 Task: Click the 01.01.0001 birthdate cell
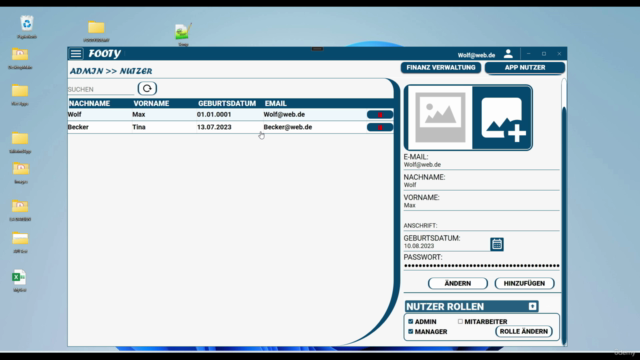[214, 115]
